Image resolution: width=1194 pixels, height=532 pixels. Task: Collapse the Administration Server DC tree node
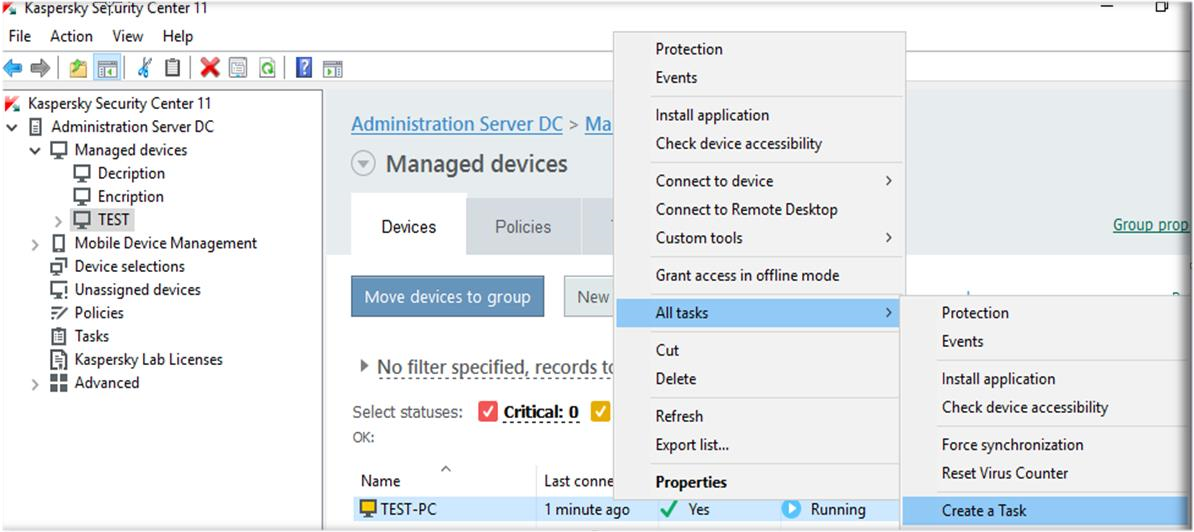click(11, 128)
